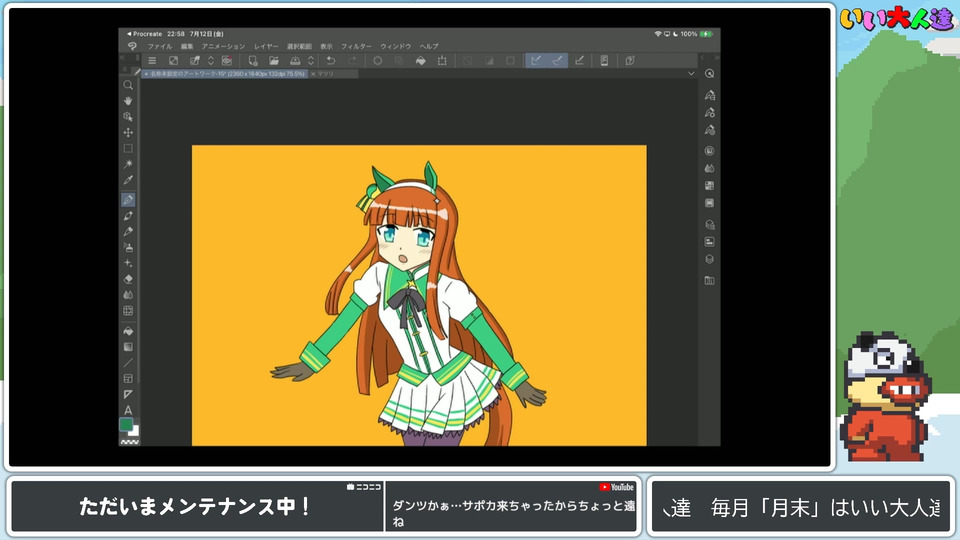Select the Move Layer tool
The height and width of the screenshot is (540, 960).
128,132
